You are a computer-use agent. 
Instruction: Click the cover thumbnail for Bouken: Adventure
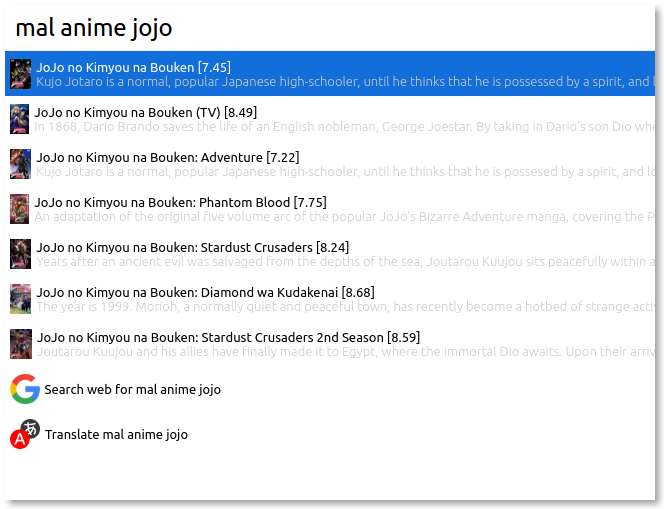click(x=21, y=164)
